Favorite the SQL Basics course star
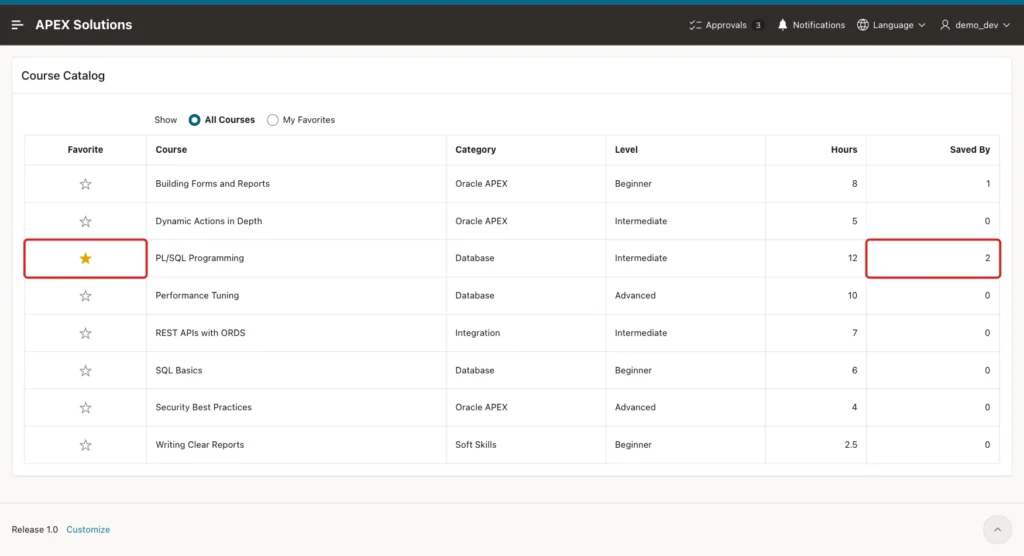 86,370
